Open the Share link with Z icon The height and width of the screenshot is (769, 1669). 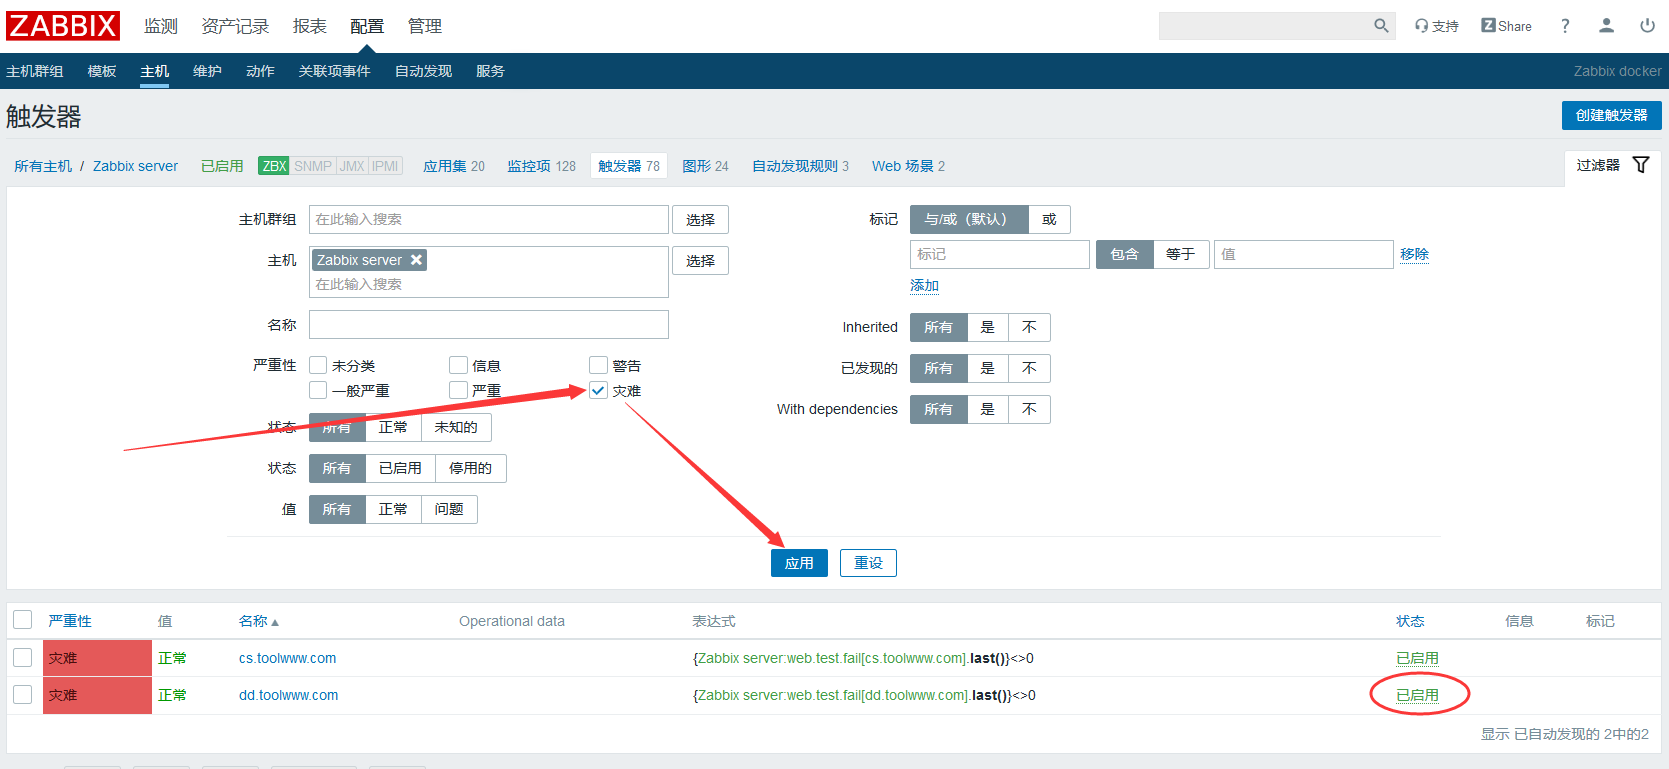[x=1506, y=26]
